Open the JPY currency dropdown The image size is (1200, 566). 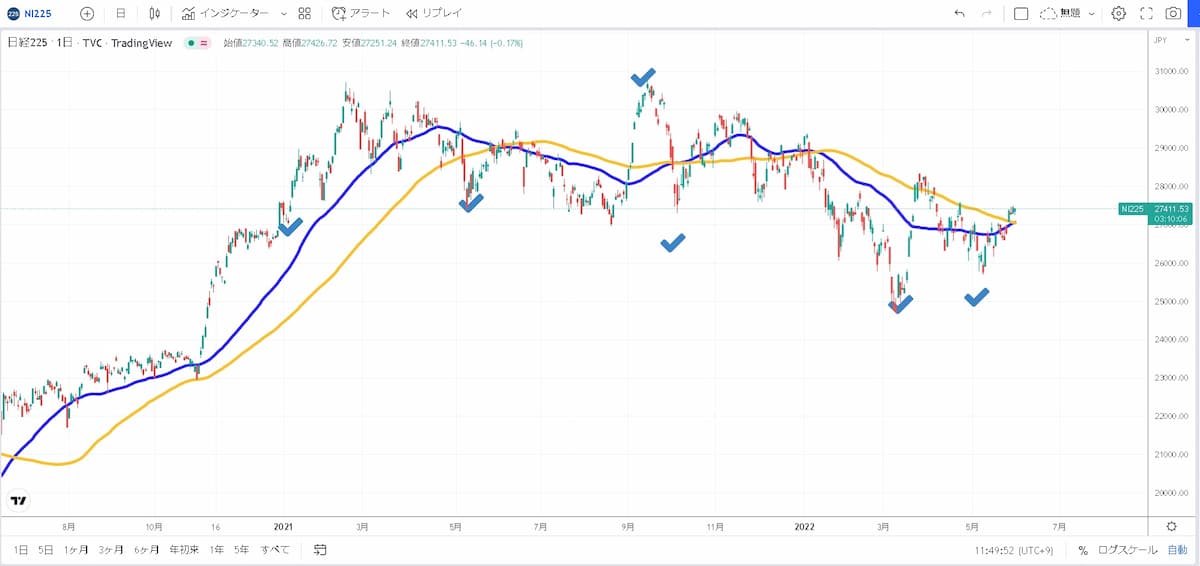point(1161,40)
